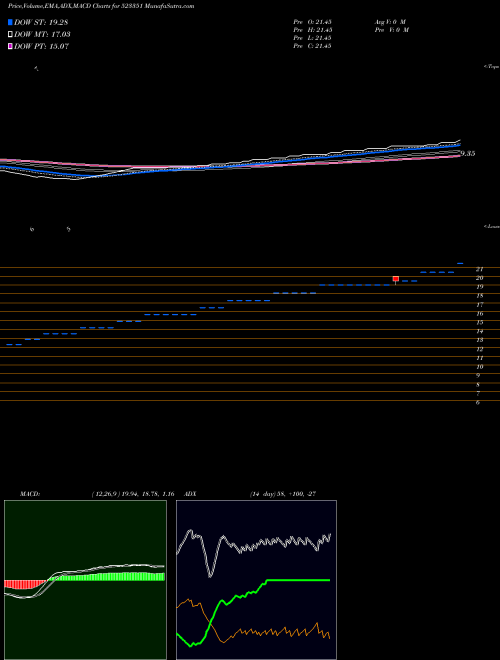Open the ADX indicator chart thumbnail
Viewport: 500px width, 660px height.
[x=256, y=580]
